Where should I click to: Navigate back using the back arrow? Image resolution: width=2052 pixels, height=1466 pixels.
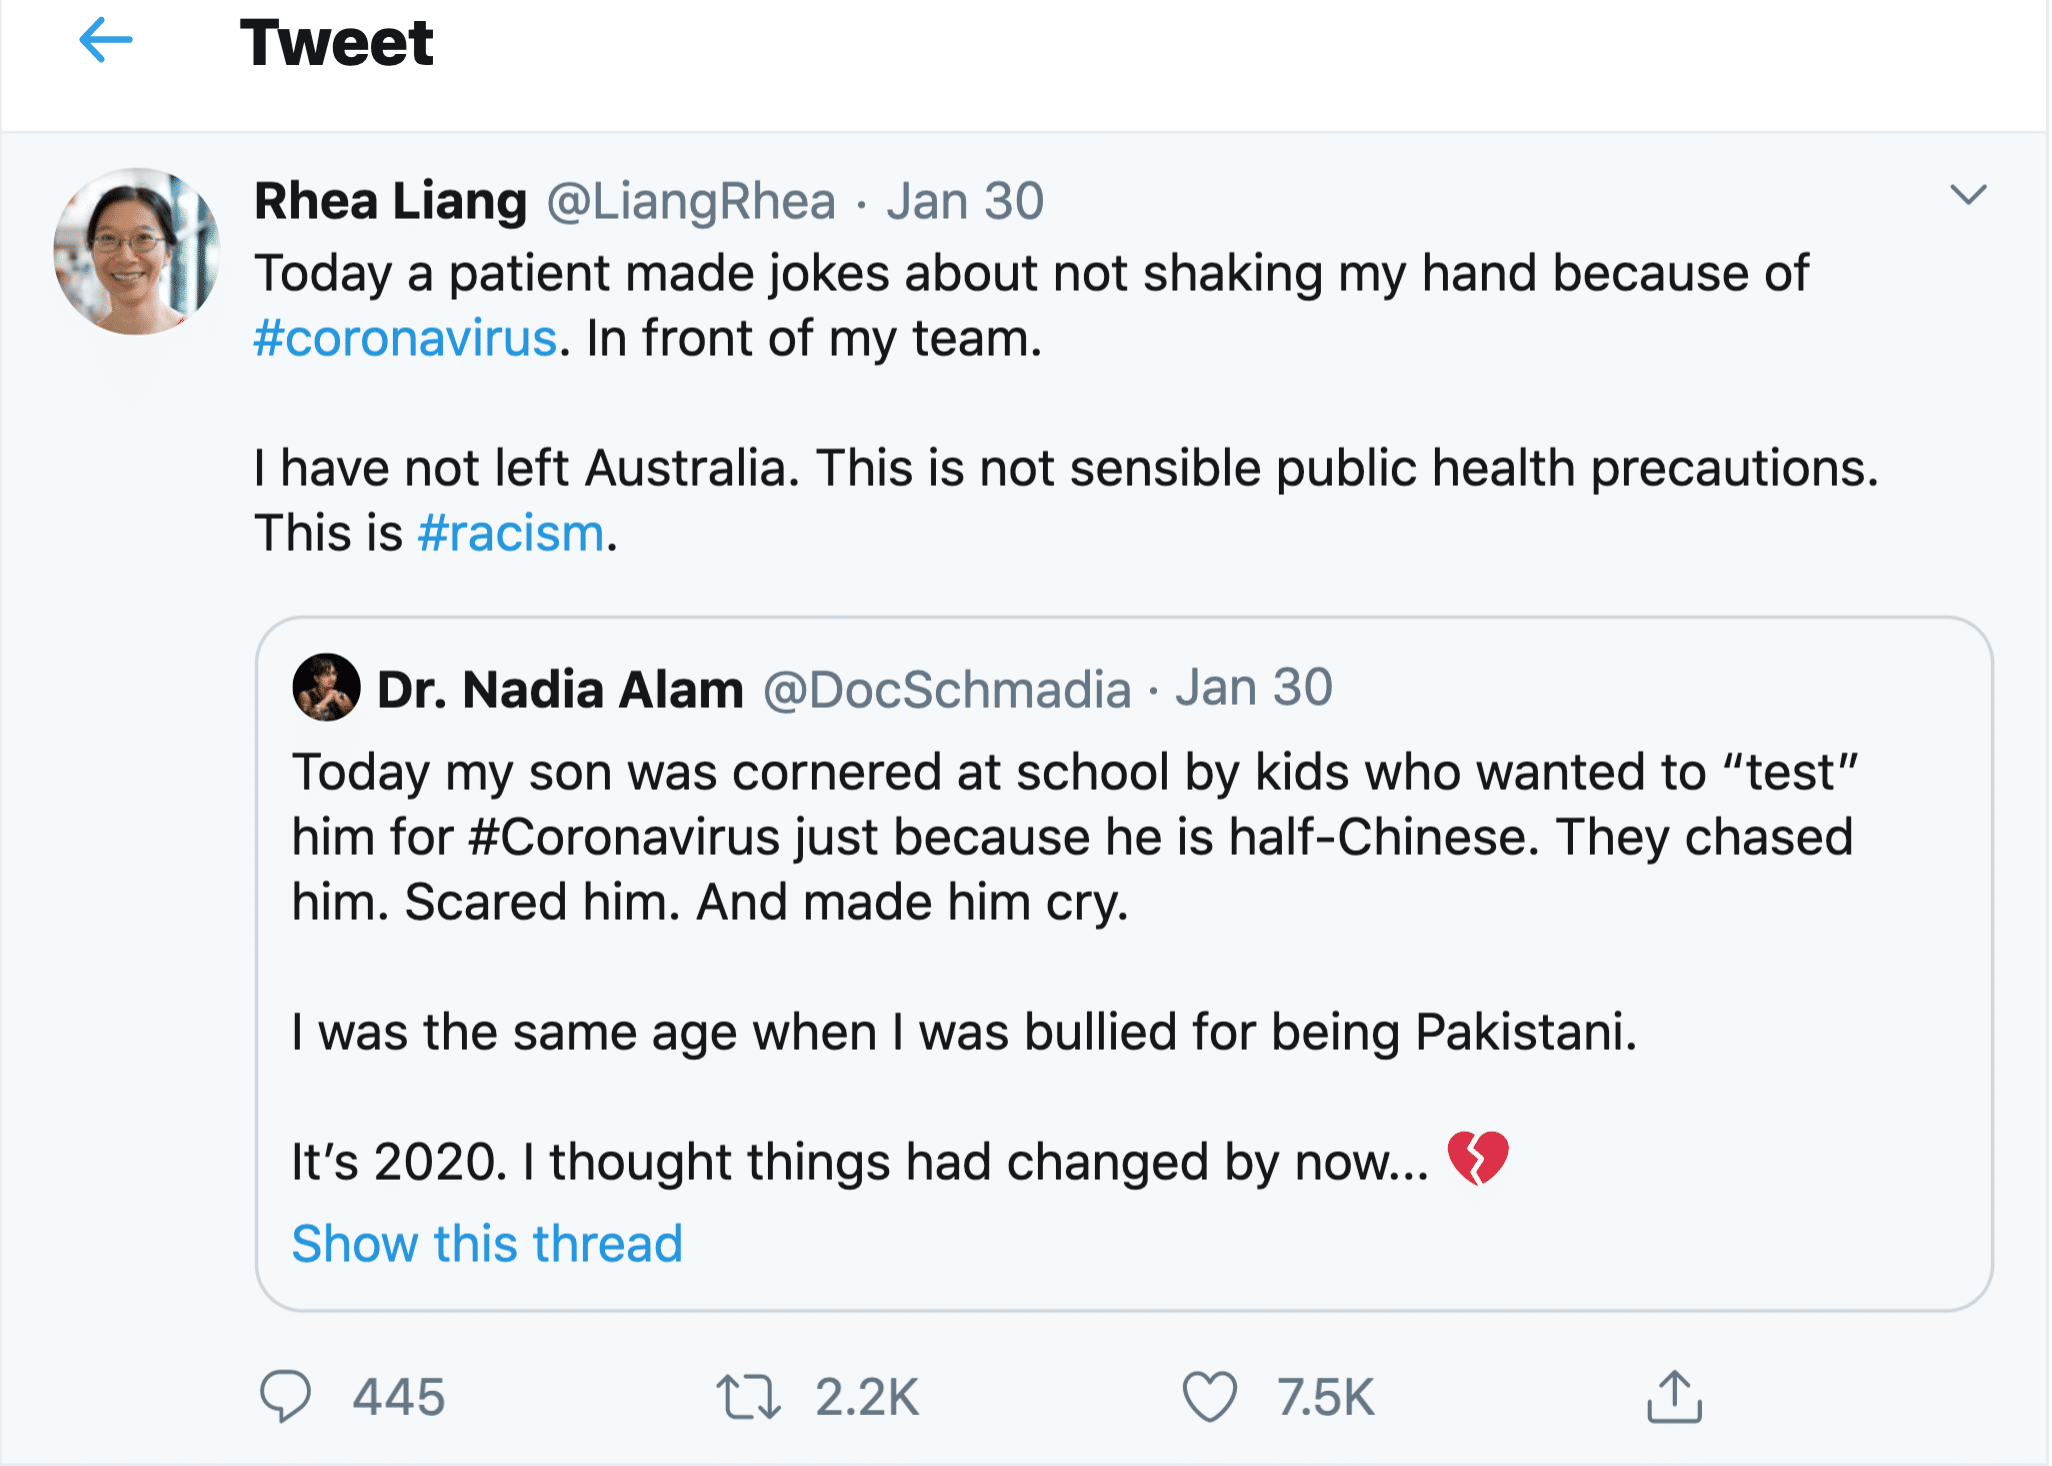click(x=105, y=41)
